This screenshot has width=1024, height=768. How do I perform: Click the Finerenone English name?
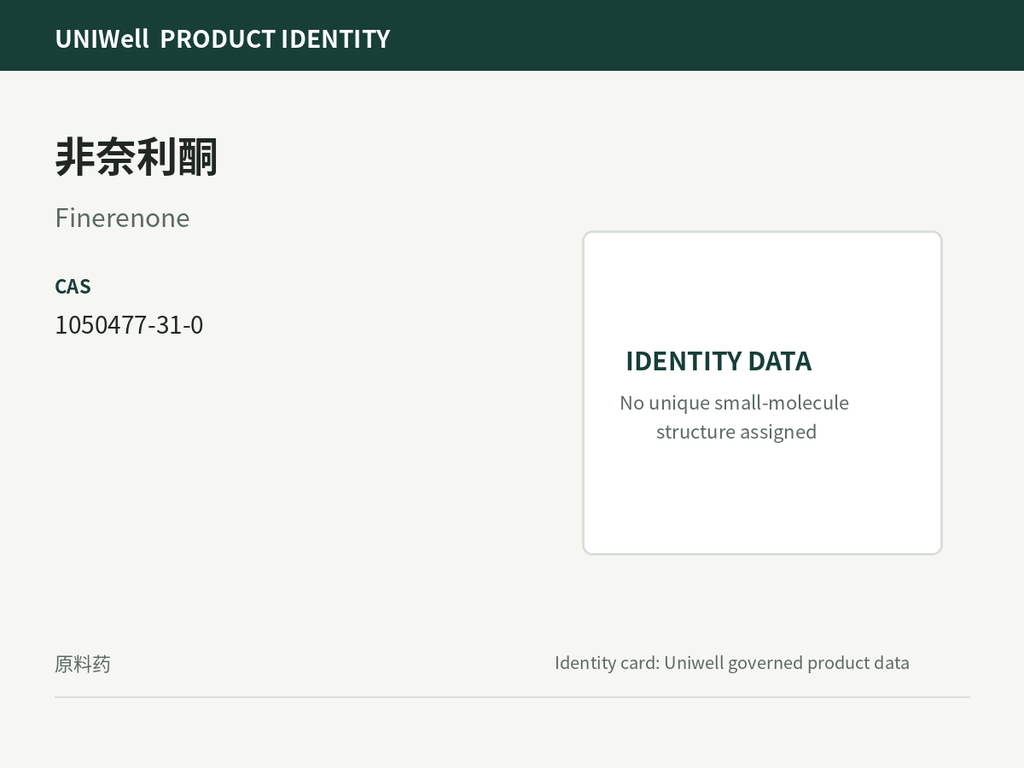coord(122,218)
